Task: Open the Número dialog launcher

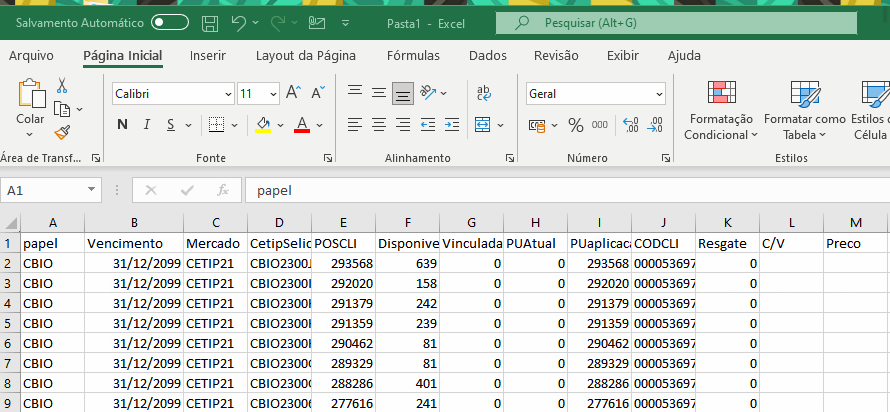Action: click(x=667, y=158)
